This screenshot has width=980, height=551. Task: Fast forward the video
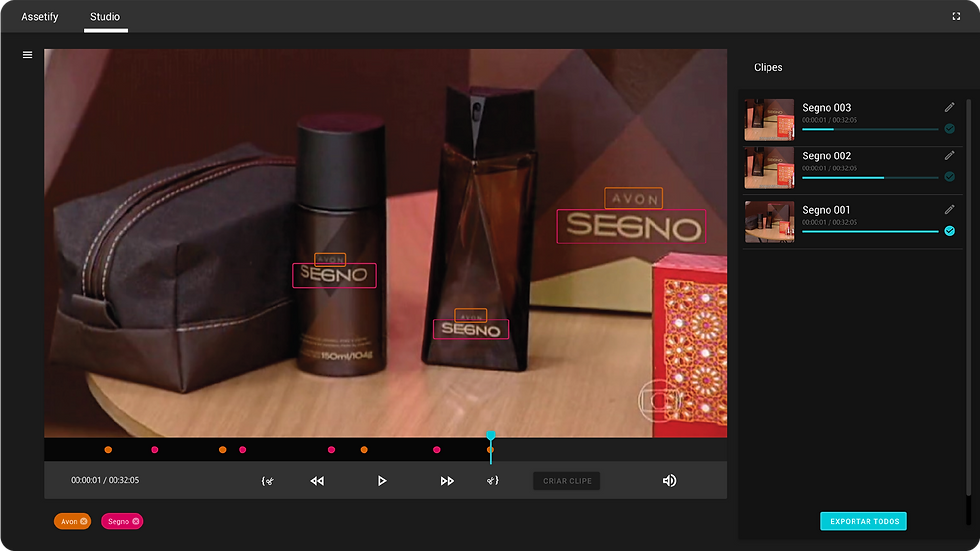447,480
